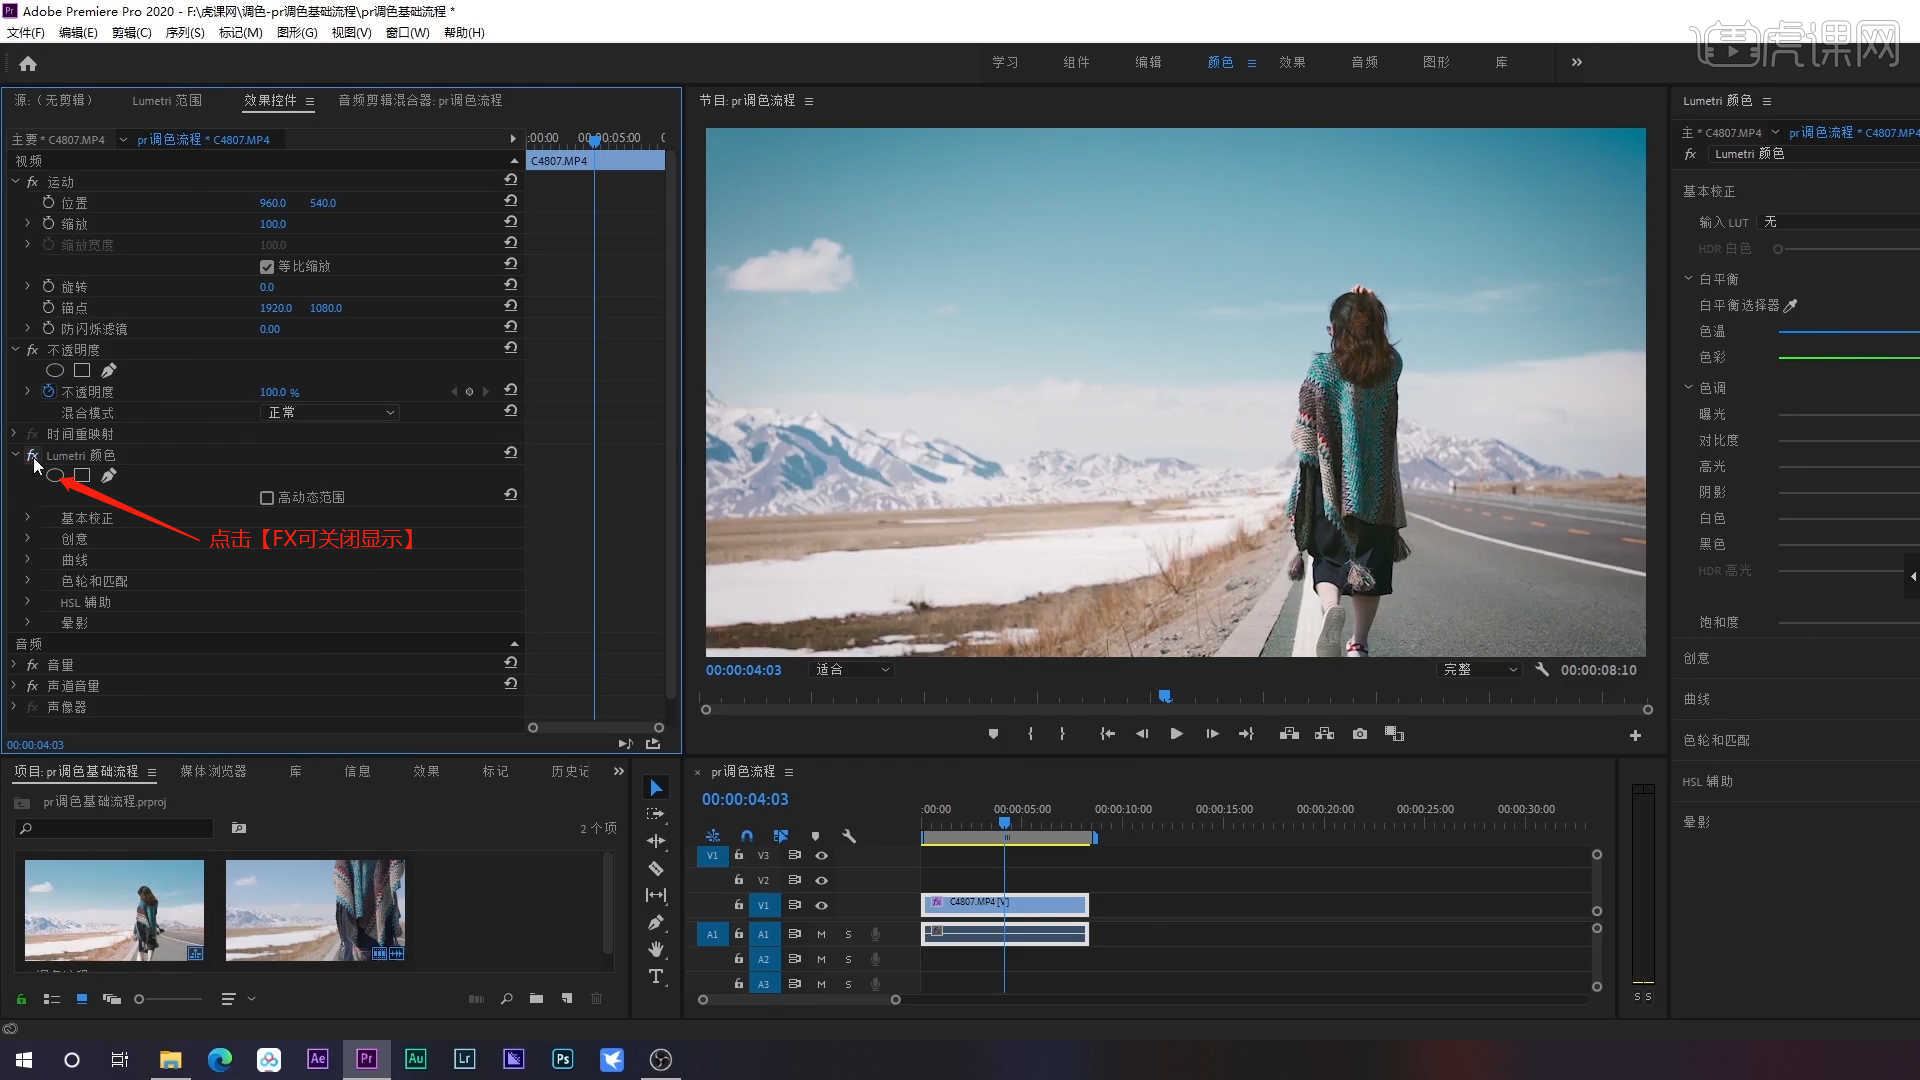Image resolution: width=1920 pixels, height=1080 pixels.
Task: Switch to the 效果 workspace
Action: coord(1292,62)
